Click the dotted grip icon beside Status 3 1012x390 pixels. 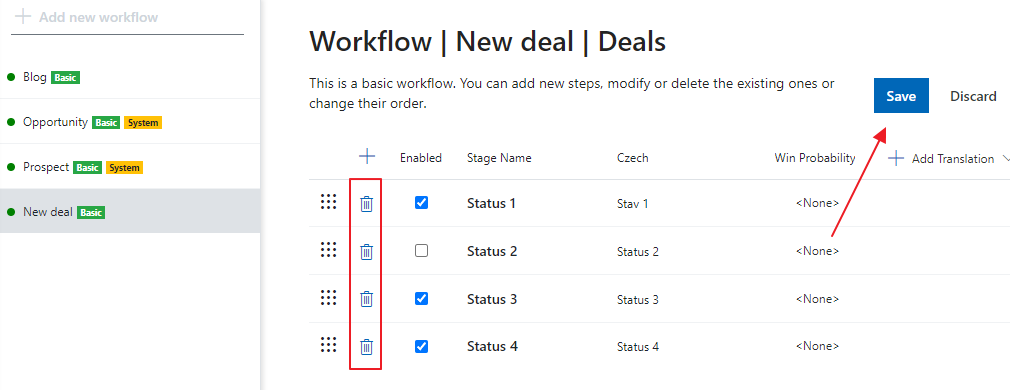329,298
